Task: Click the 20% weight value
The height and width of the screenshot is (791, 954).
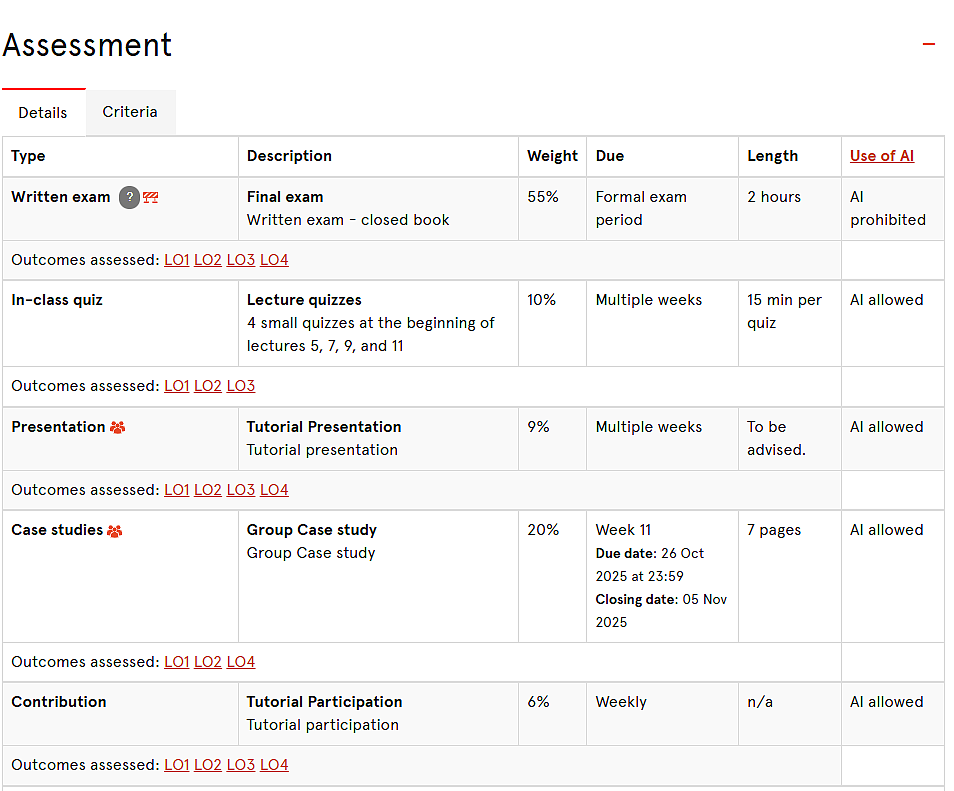Action: [543, 530]
